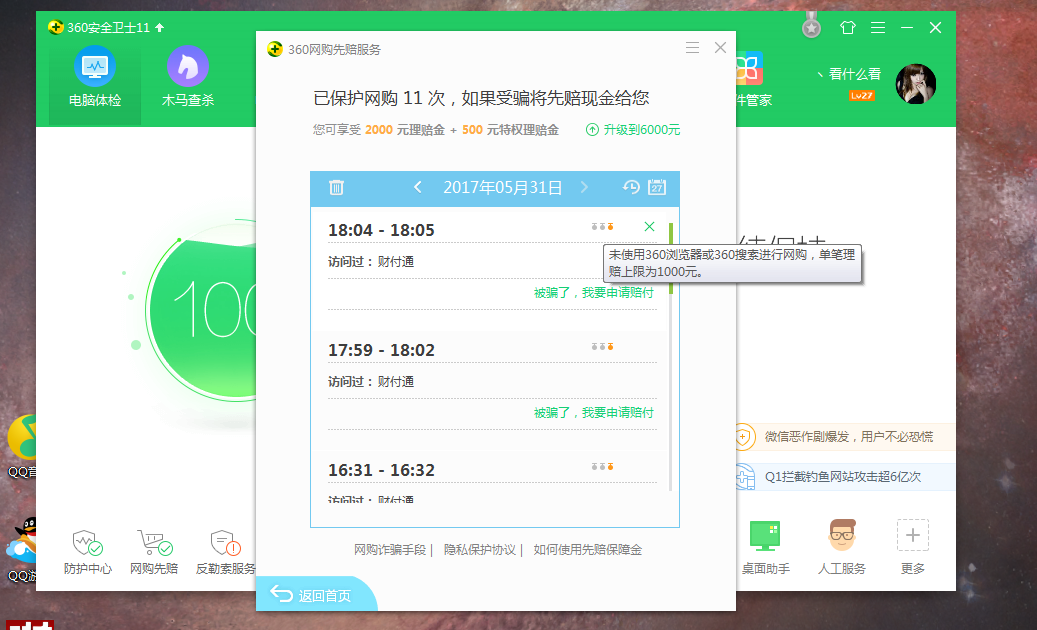Click the green 100 score circle

[202, 311]
